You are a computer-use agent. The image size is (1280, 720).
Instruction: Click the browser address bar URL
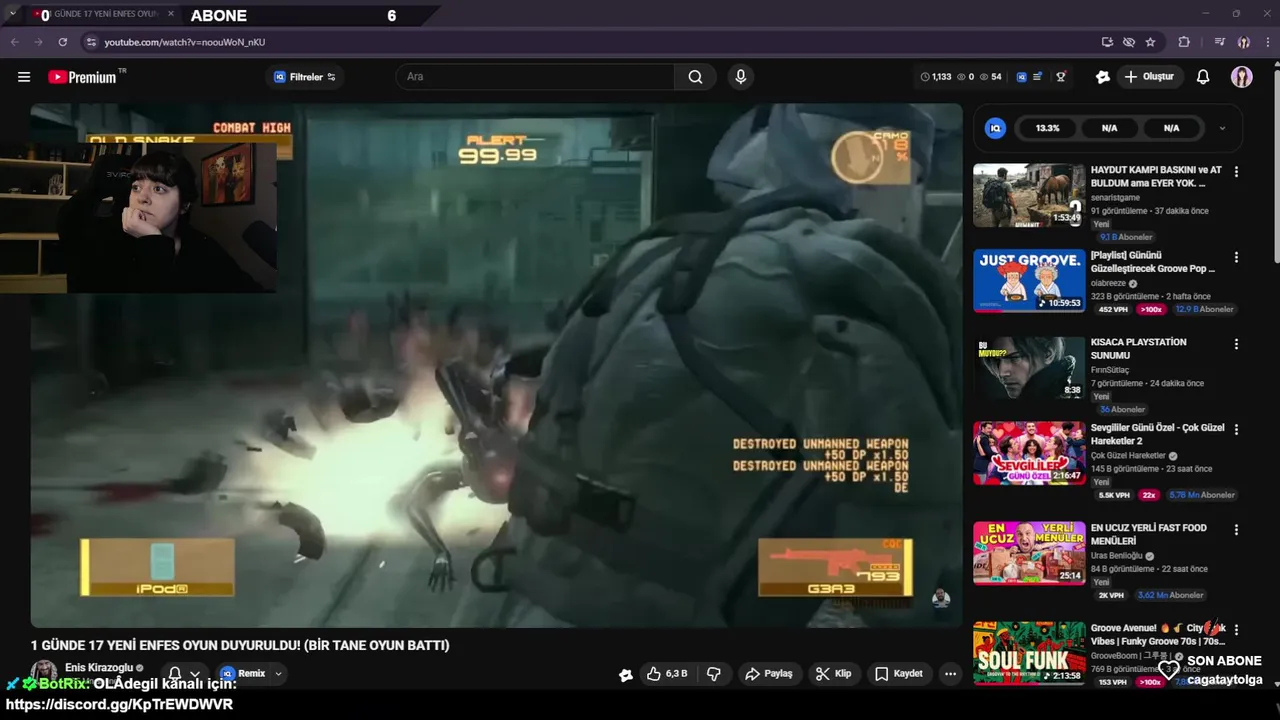coord(185,42)
